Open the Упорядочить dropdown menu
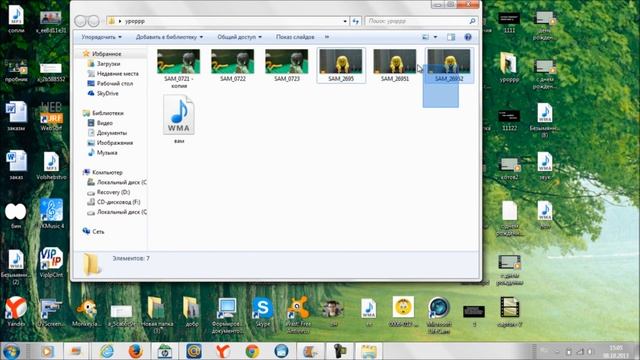Screen dimensions: 640x360 101,37
